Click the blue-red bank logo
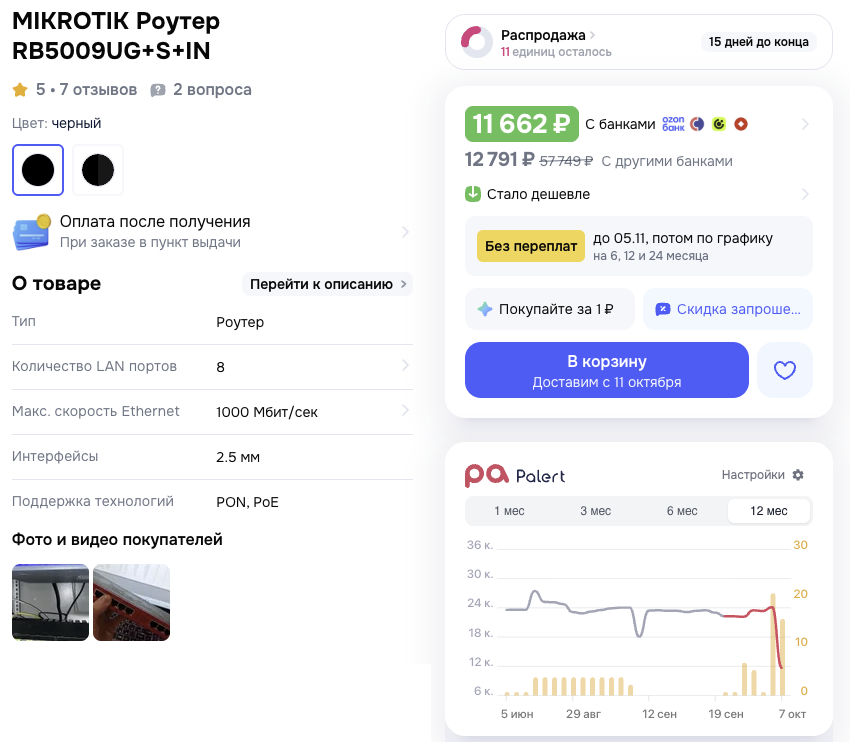This screenshot has width=850, height=742. tap(697, 124)
